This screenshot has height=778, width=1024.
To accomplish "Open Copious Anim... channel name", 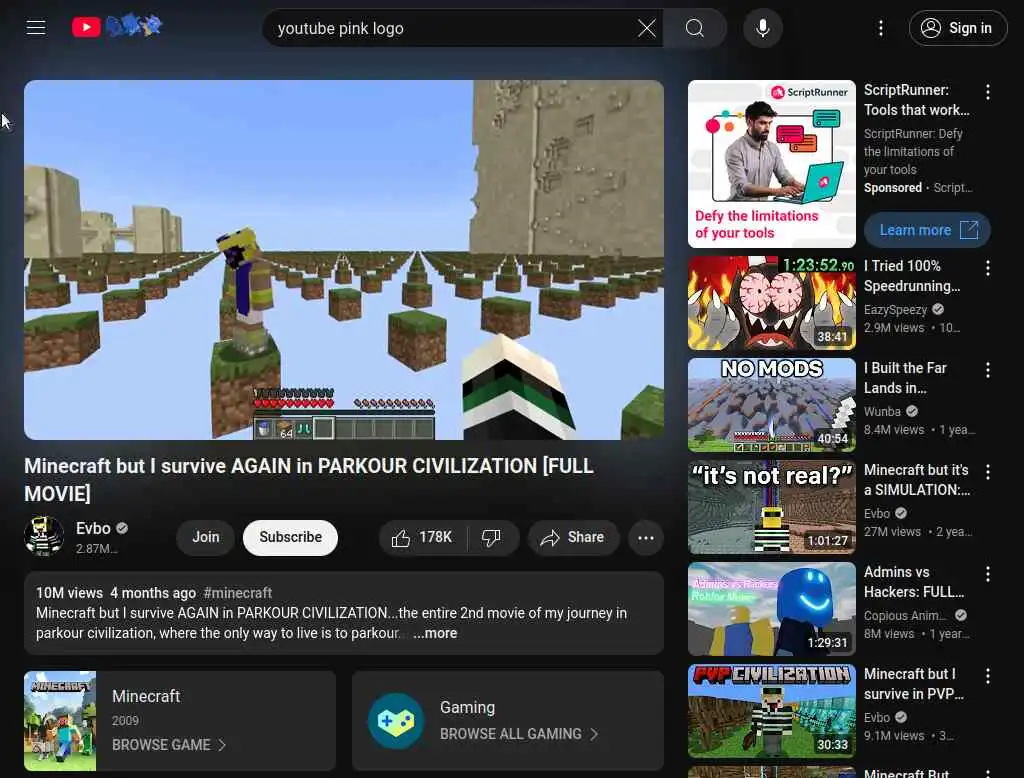I will 905,615.
